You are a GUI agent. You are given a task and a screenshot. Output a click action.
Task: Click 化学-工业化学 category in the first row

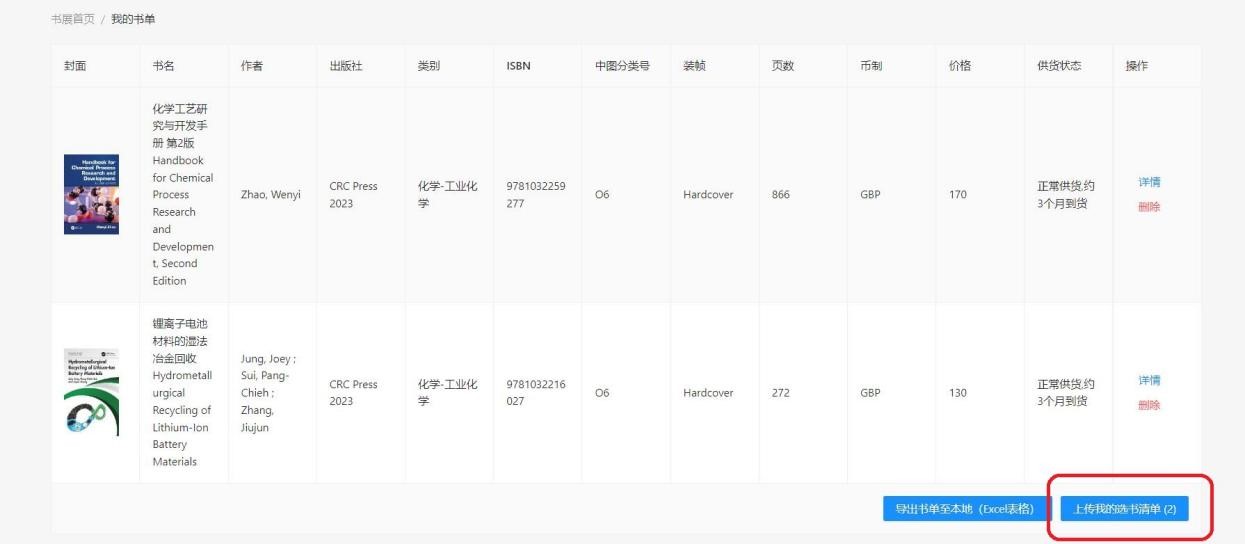pyautogui.click(x=447, y=194)
